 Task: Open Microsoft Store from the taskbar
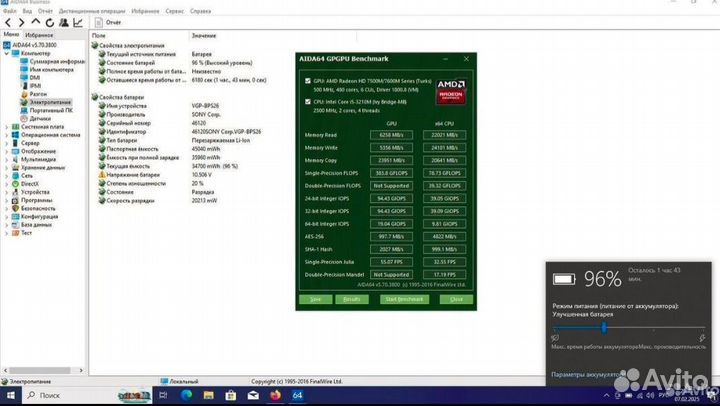231,395
